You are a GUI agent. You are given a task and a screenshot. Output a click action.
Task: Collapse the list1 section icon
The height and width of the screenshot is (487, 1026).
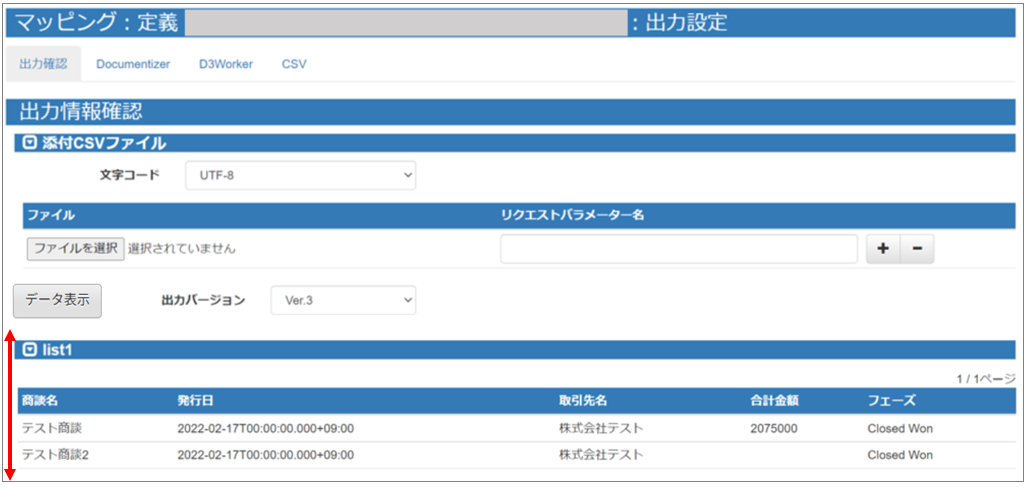click(29, 350)
